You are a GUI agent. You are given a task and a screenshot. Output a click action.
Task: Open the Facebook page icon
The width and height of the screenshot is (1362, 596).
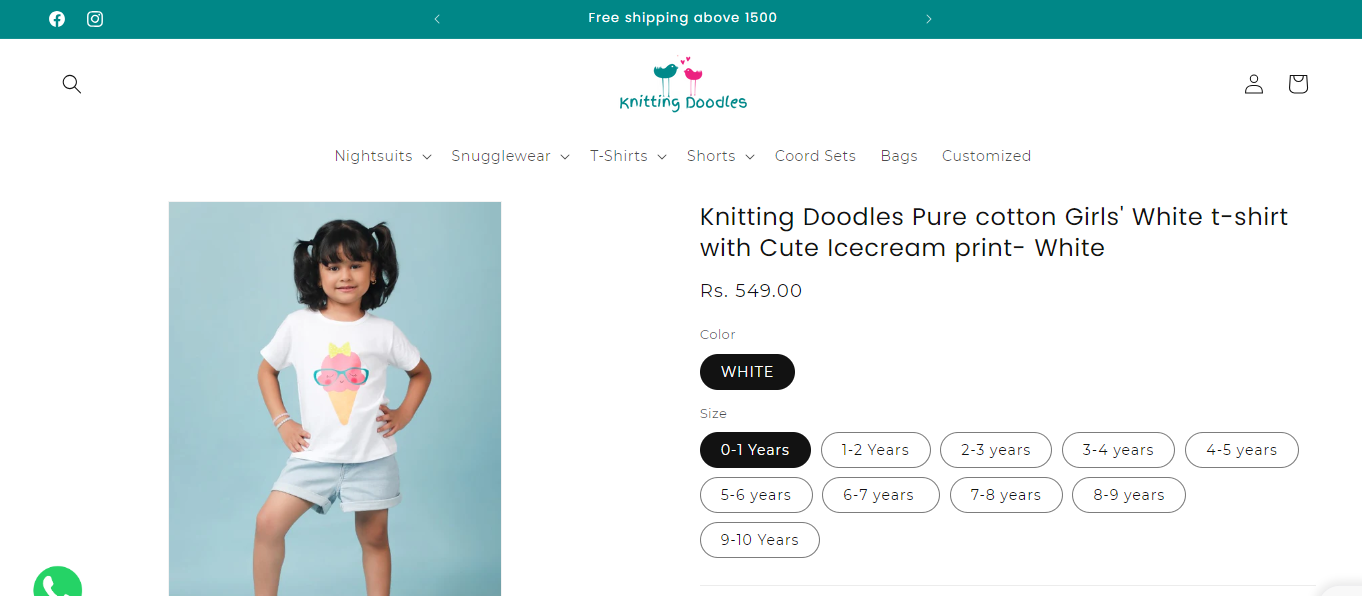57,19
